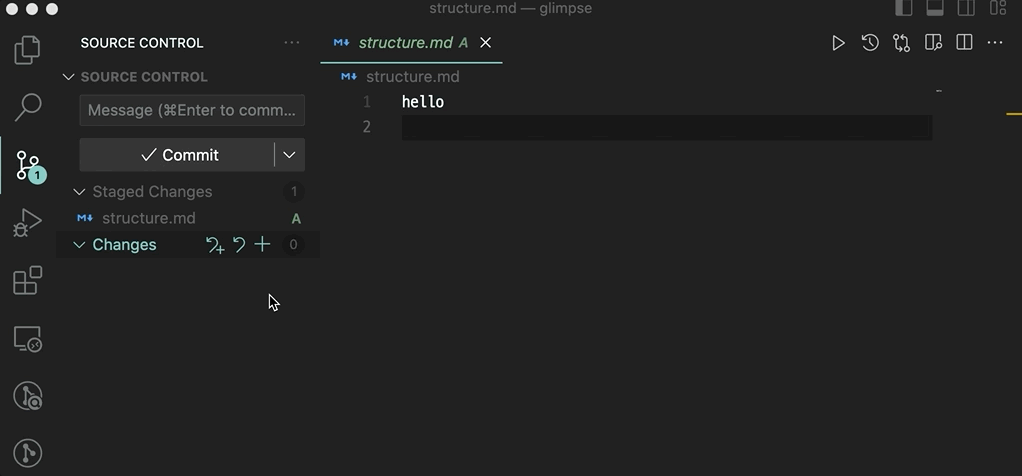Open the Explorer view in activity bar
Viewport: 1022px width, 476px height.
(x=28, y=49)
